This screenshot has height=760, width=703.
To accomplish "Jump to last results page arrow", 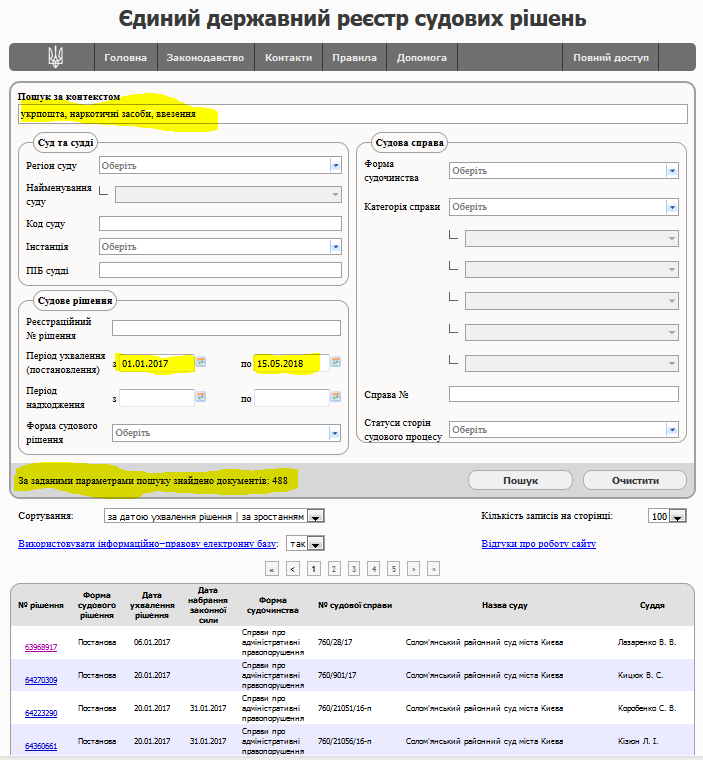I will click(x=434, y=568).
